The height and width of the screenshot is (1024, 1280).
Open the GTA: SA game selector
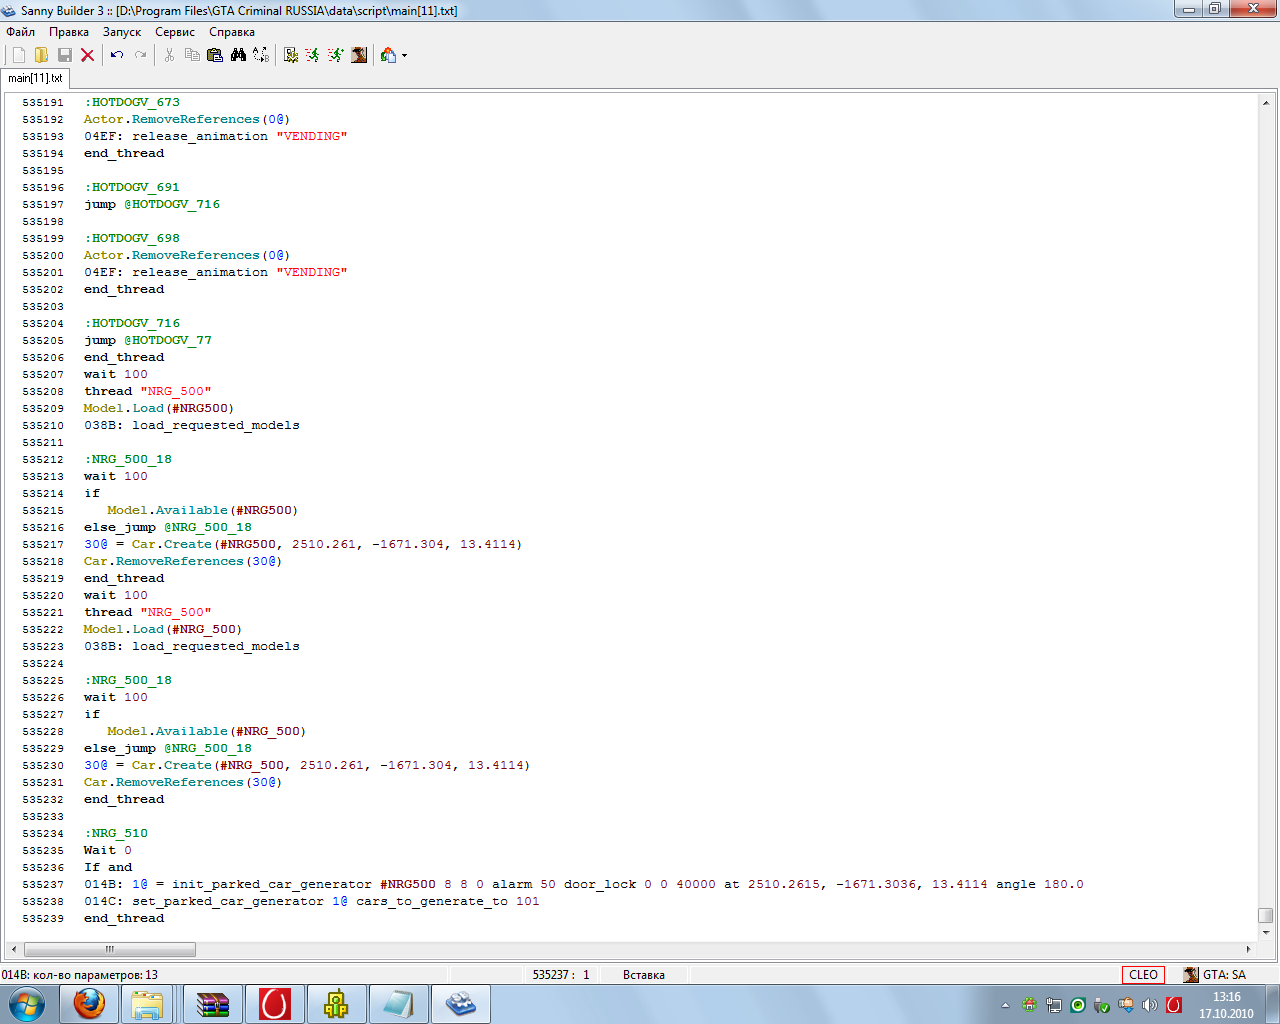point(1215,975)
